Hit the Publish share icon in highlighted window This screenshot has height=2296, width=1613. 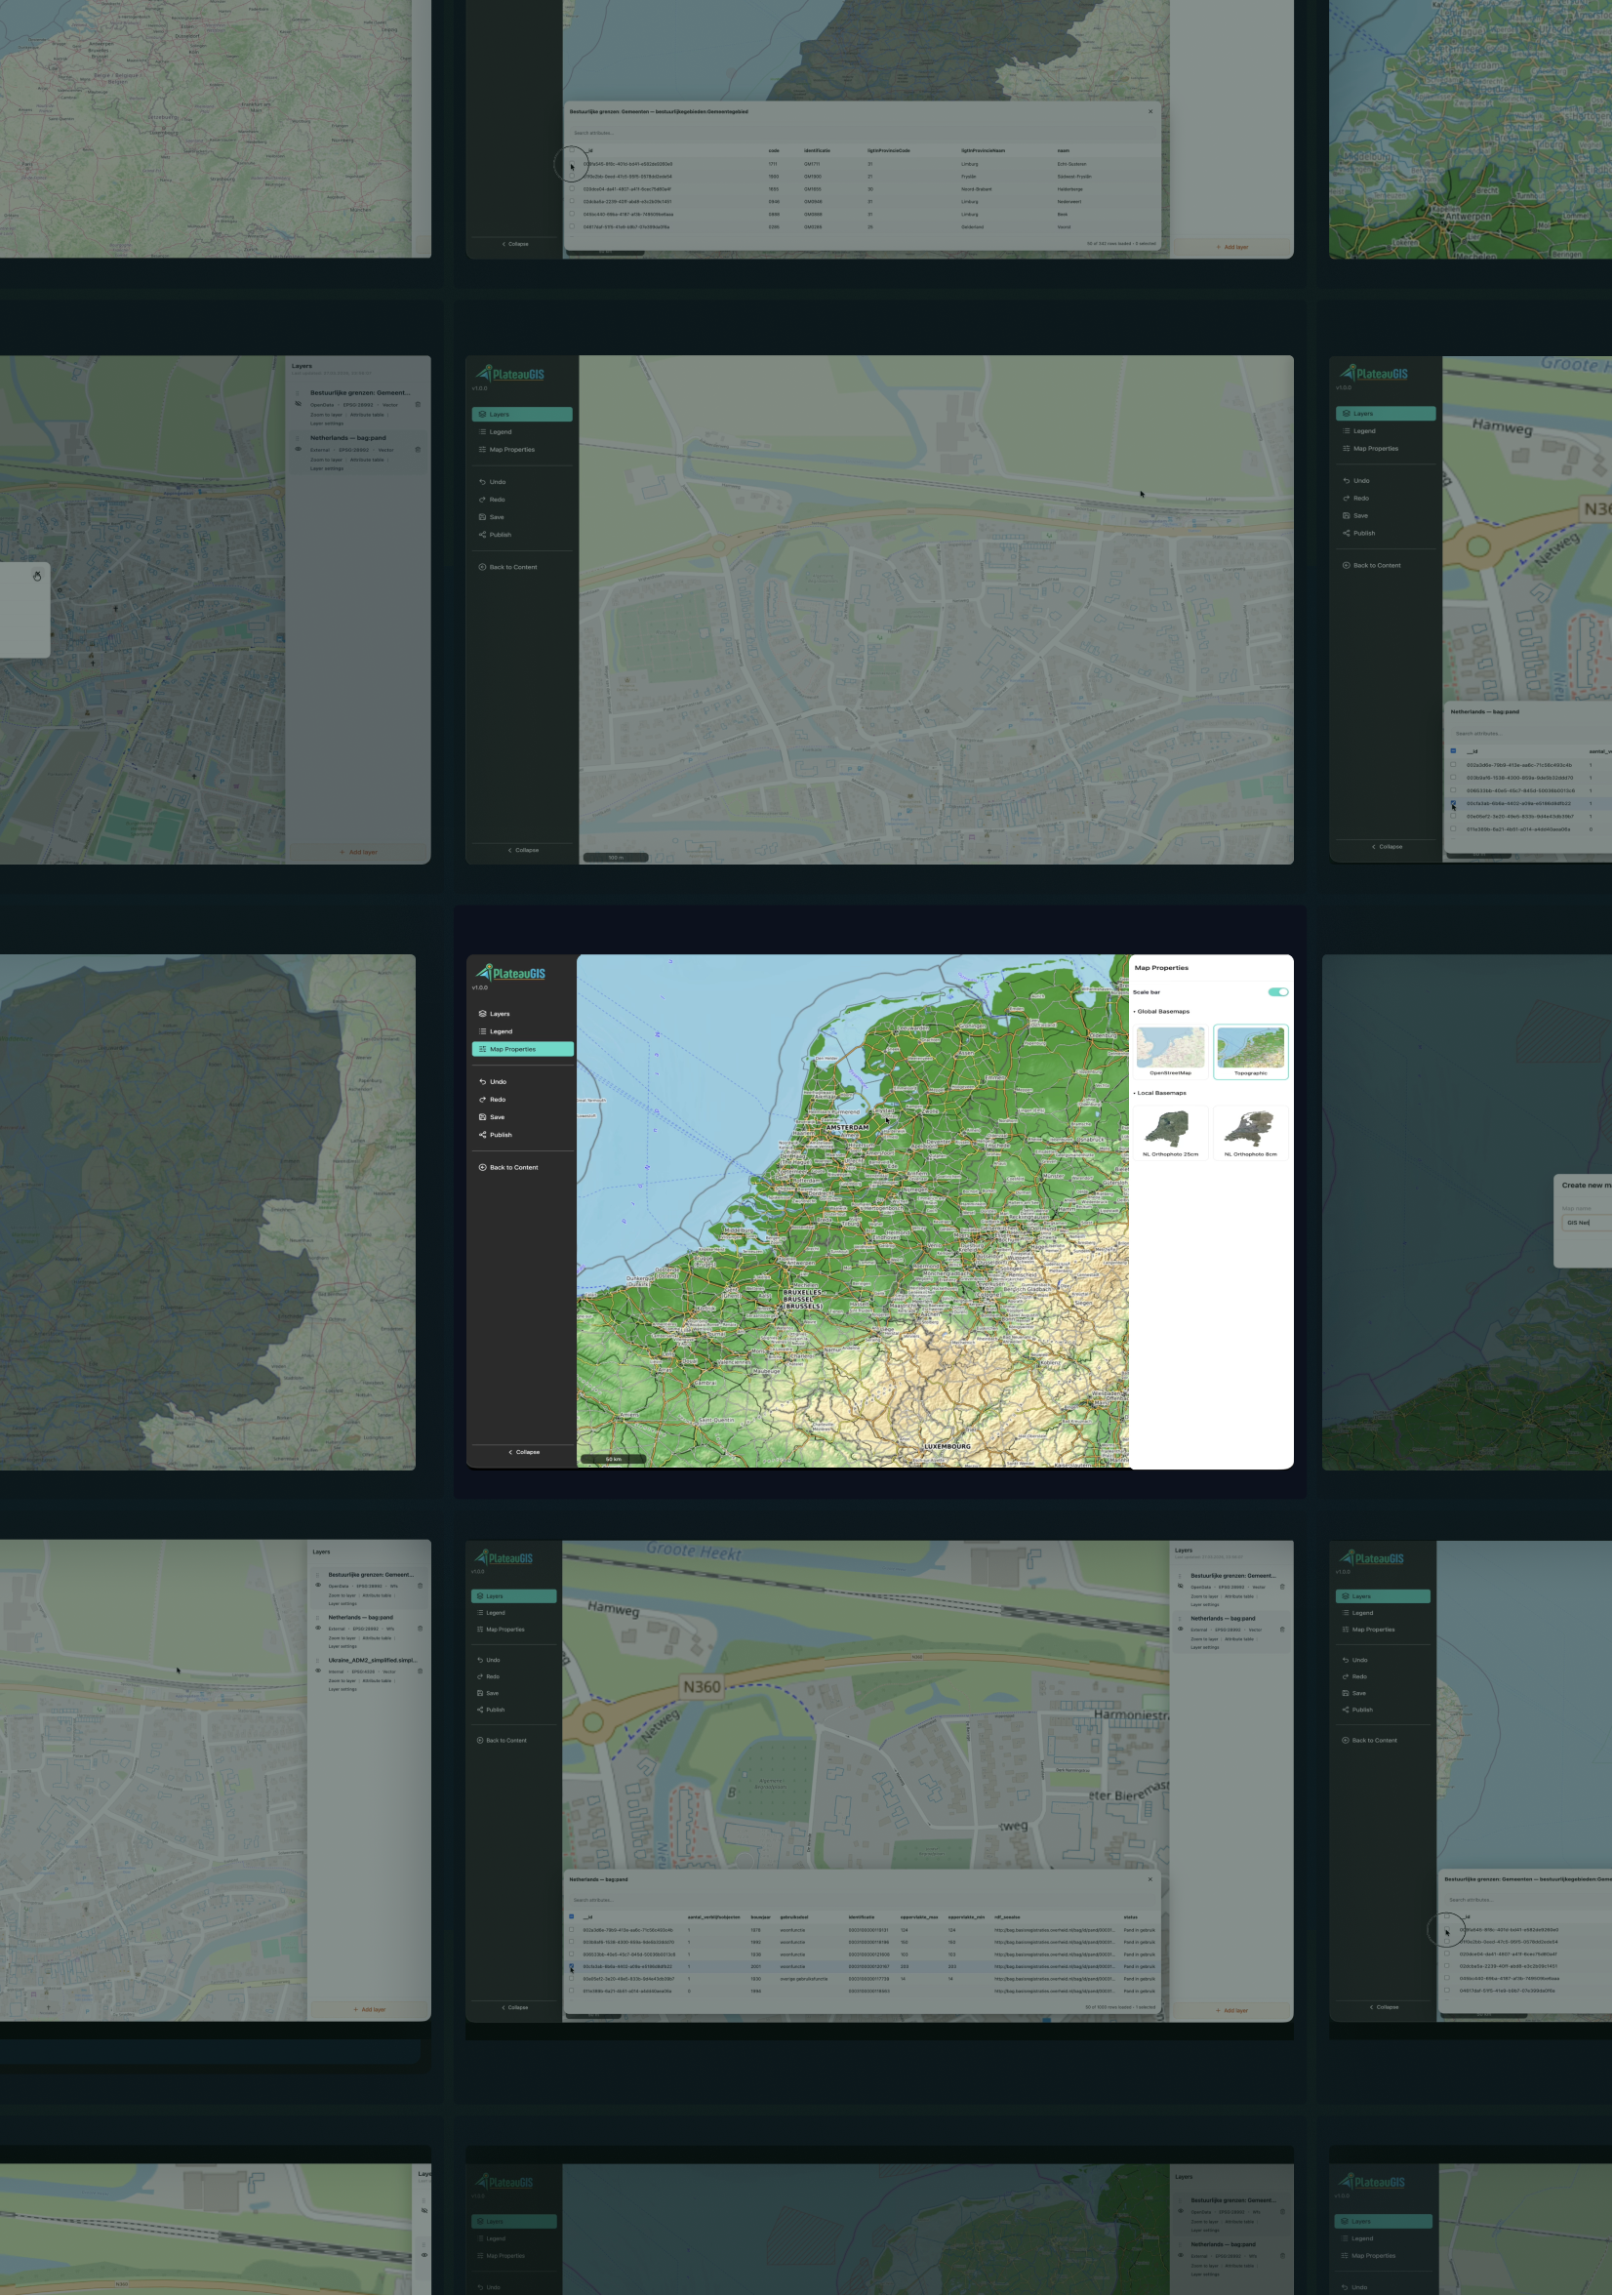coord(482,1134)
